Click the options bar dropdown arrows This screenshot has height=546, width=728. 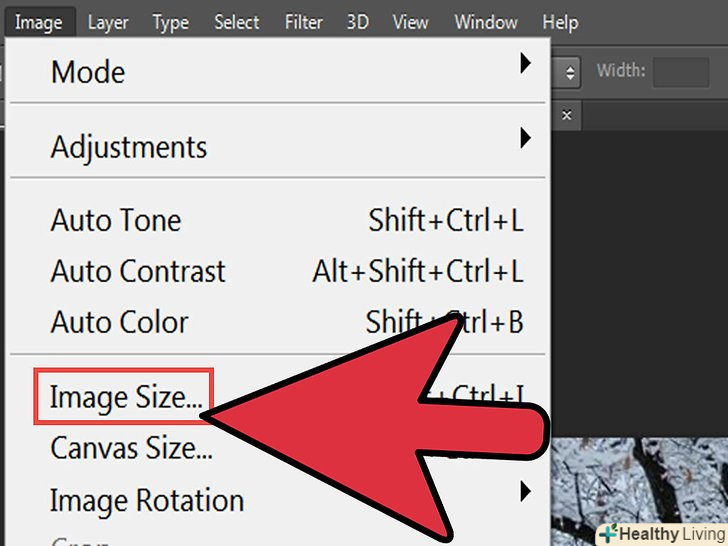click(x=571, y=72)
